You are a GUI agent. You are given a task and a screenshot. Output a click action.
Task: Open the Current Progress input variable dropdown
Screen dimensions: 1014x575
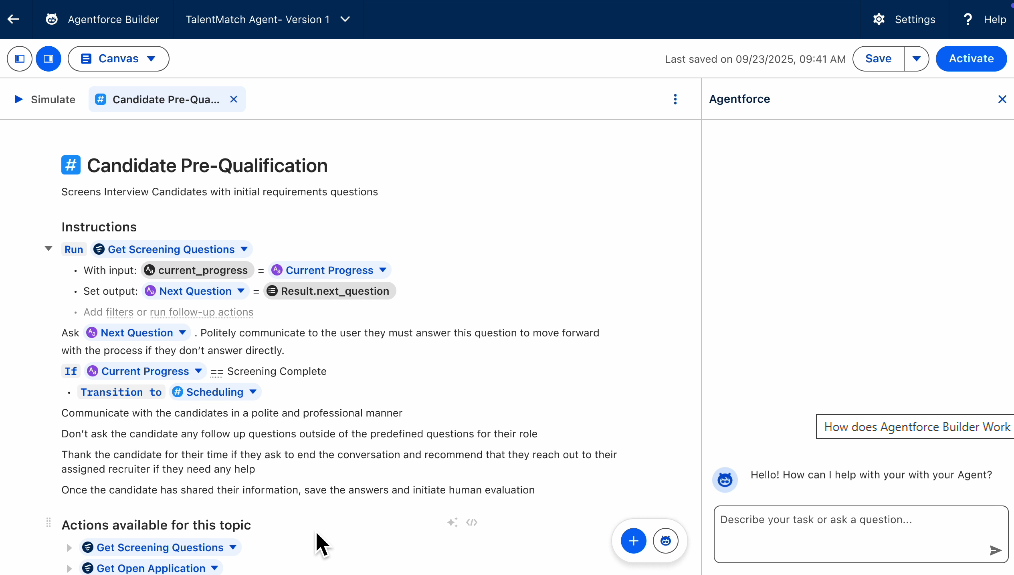tap(383, 270)
